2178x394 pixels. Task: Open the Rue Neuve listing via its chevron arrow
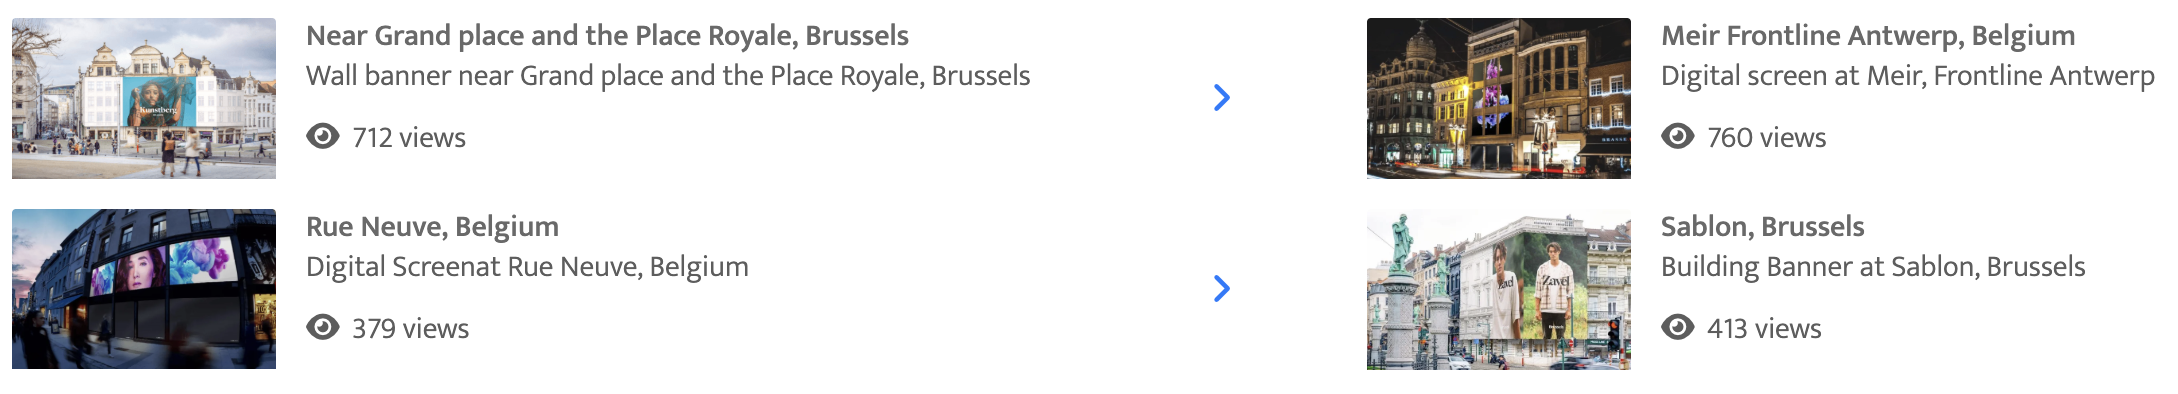(1221, 288)
